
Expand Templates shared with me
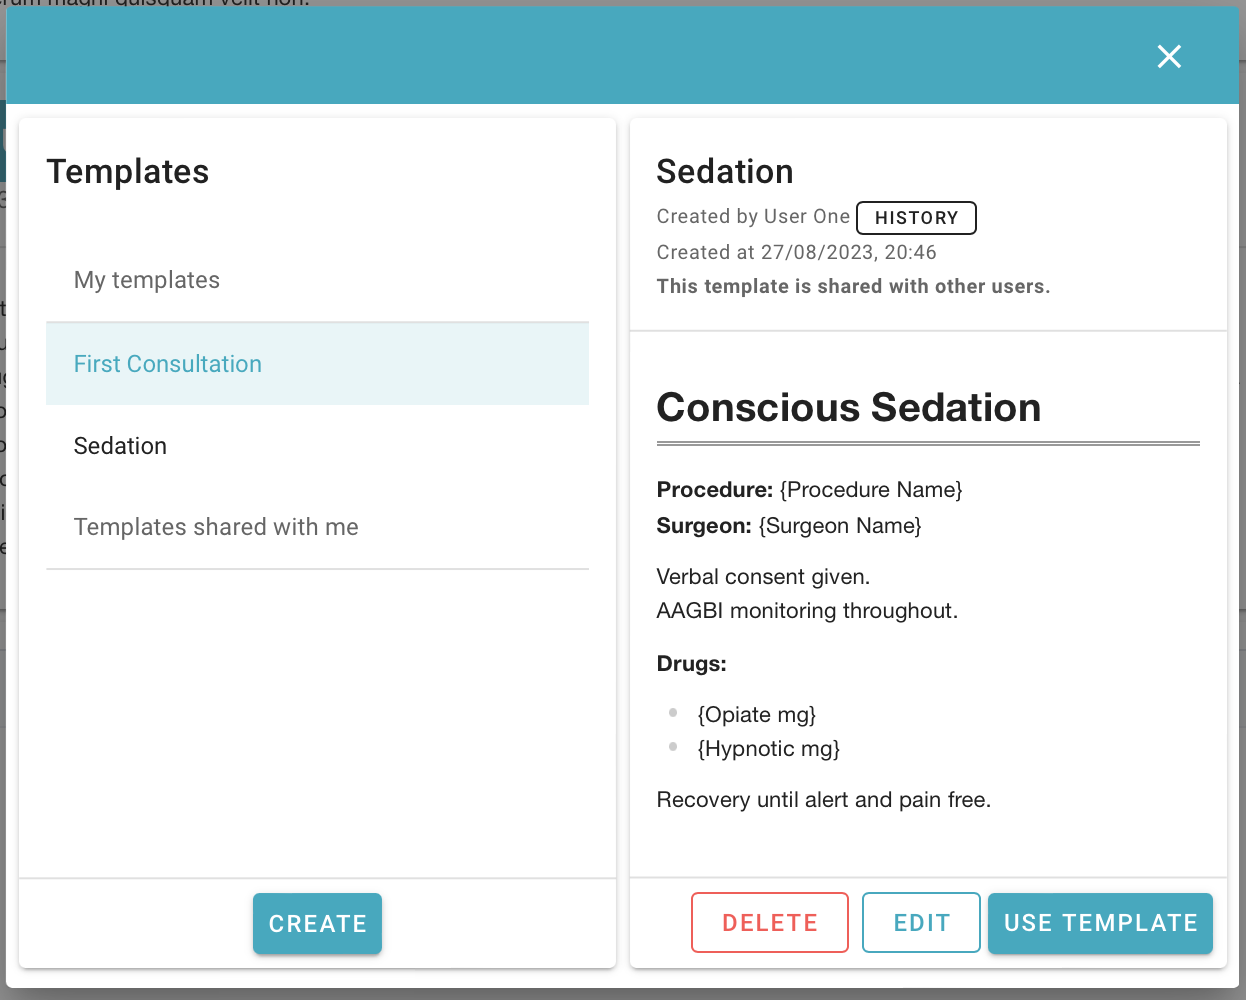pyautogui.click(x=216, y=527)
